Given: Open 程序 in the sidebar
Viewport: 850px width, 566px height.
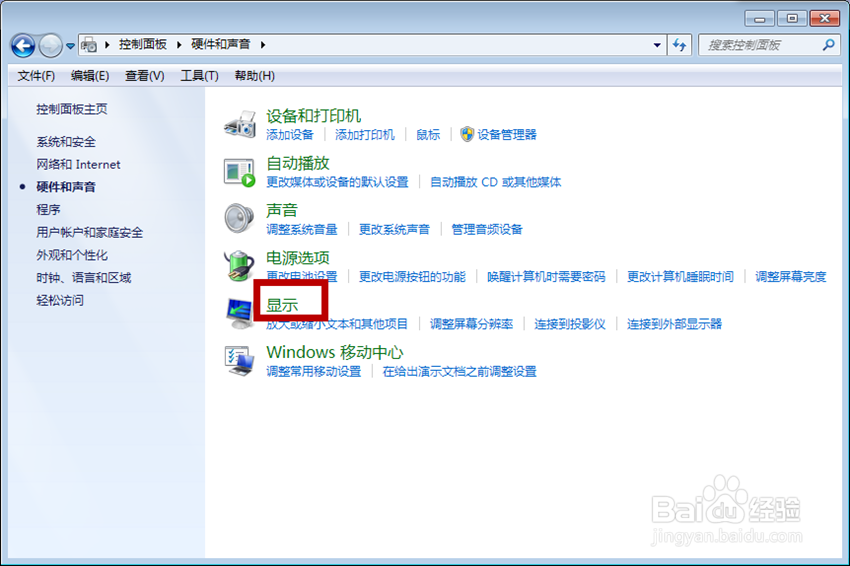Looking at the screenshot, I should point(48,209).
